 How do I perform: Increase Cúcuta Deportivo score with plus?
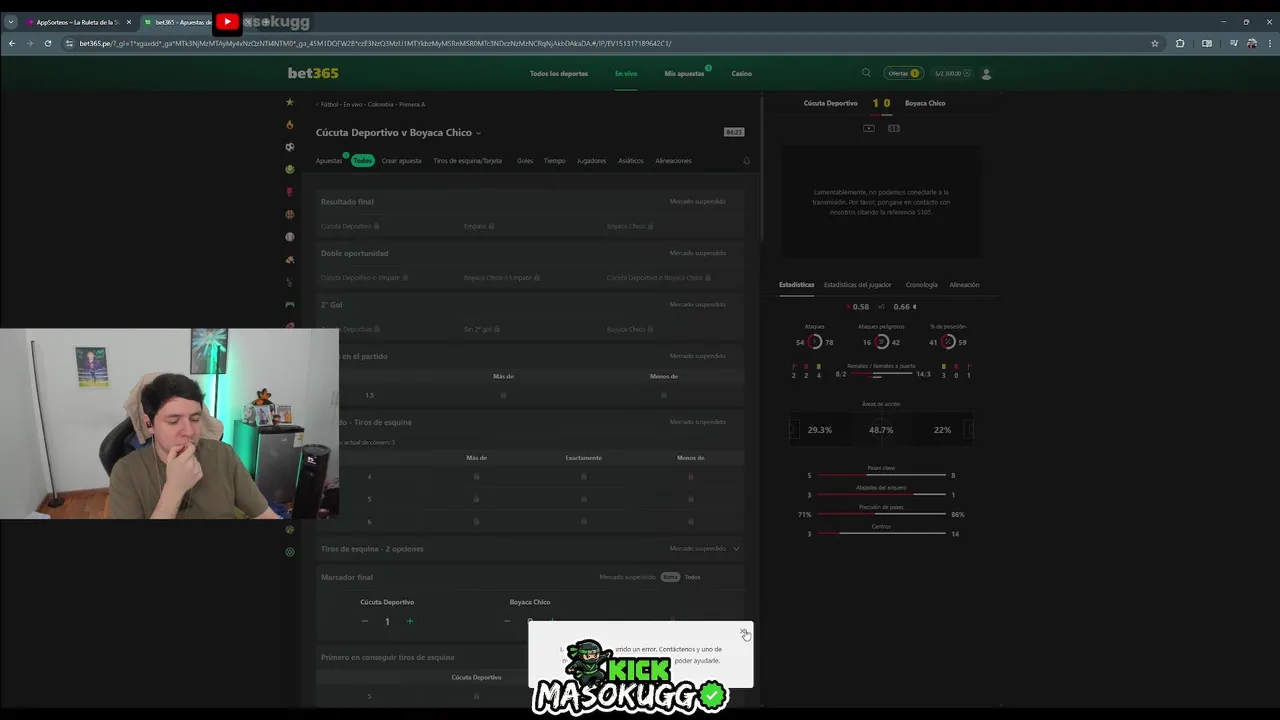[410, 621]
